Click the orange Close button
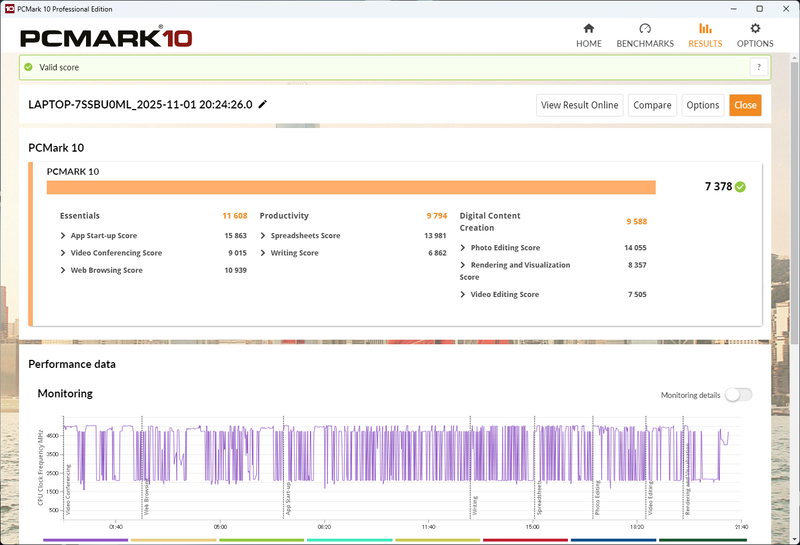The height and width of the screenshot is (545, 800). point(745,105)
